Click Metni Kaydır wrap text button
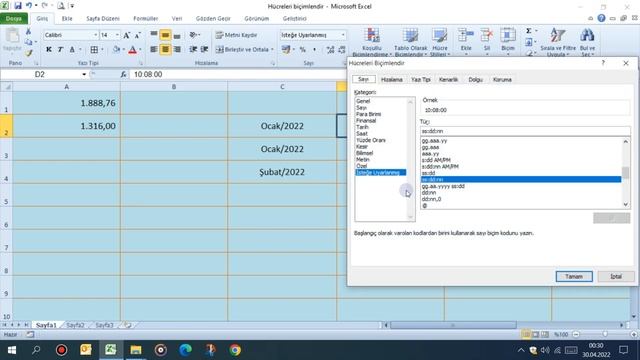The height and width of the screenshot is (360, 640). [x=236, y=35]
